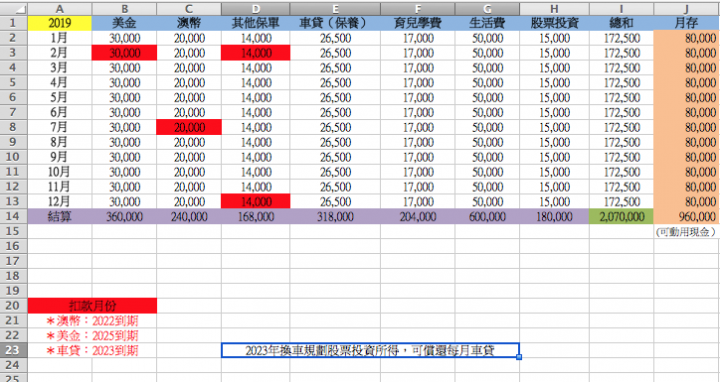Click the （可動用現金） note cell

686,232
